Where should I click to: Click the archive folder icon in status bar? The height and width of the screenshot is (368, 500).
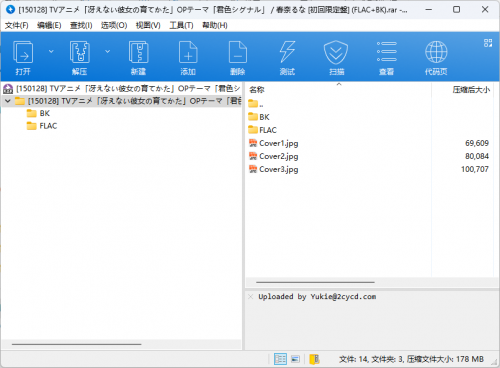pyautogui.click(x=314, y=359)
